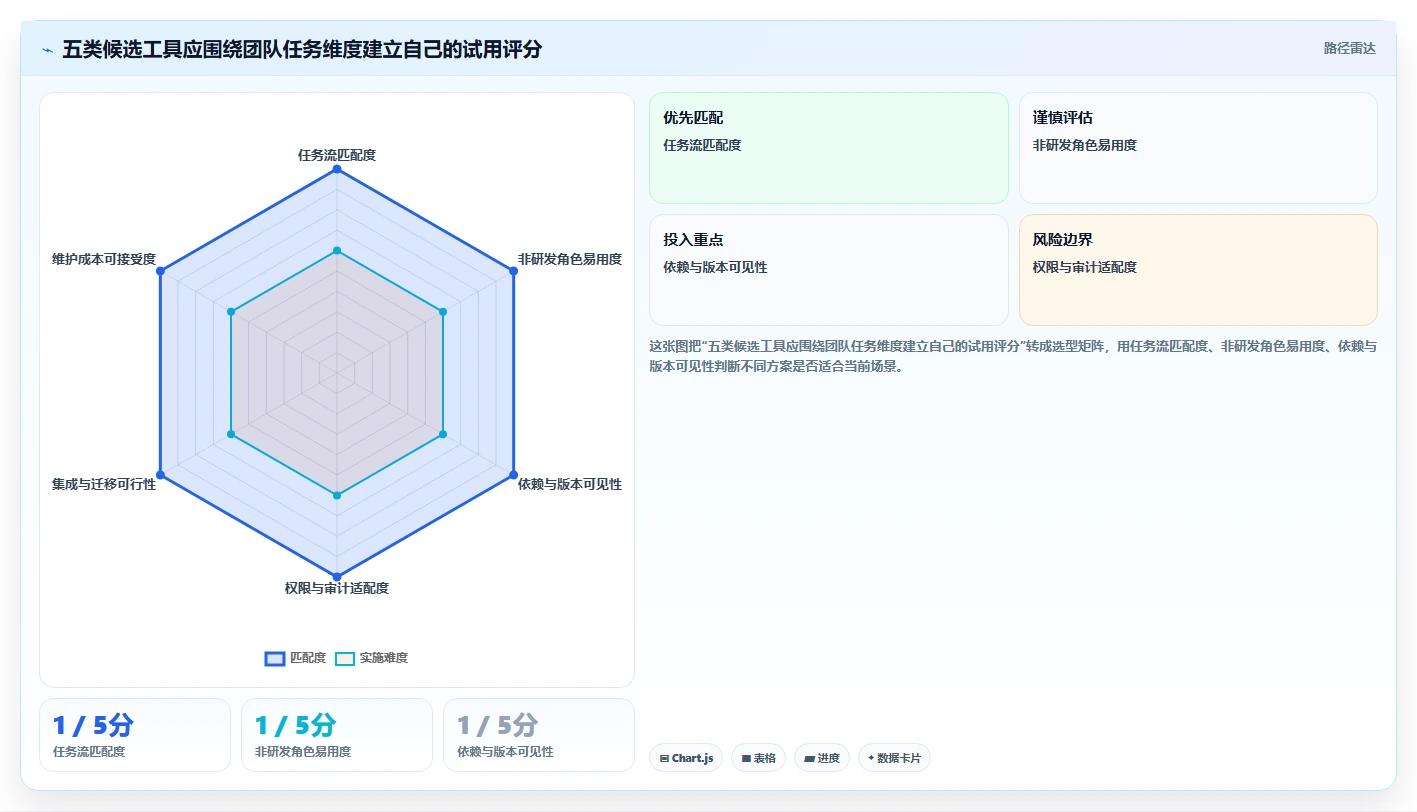This screenshot has width=1417, height=812.
Task: Click the 路径雷达 label in the header
Action: coord(1349,48)
